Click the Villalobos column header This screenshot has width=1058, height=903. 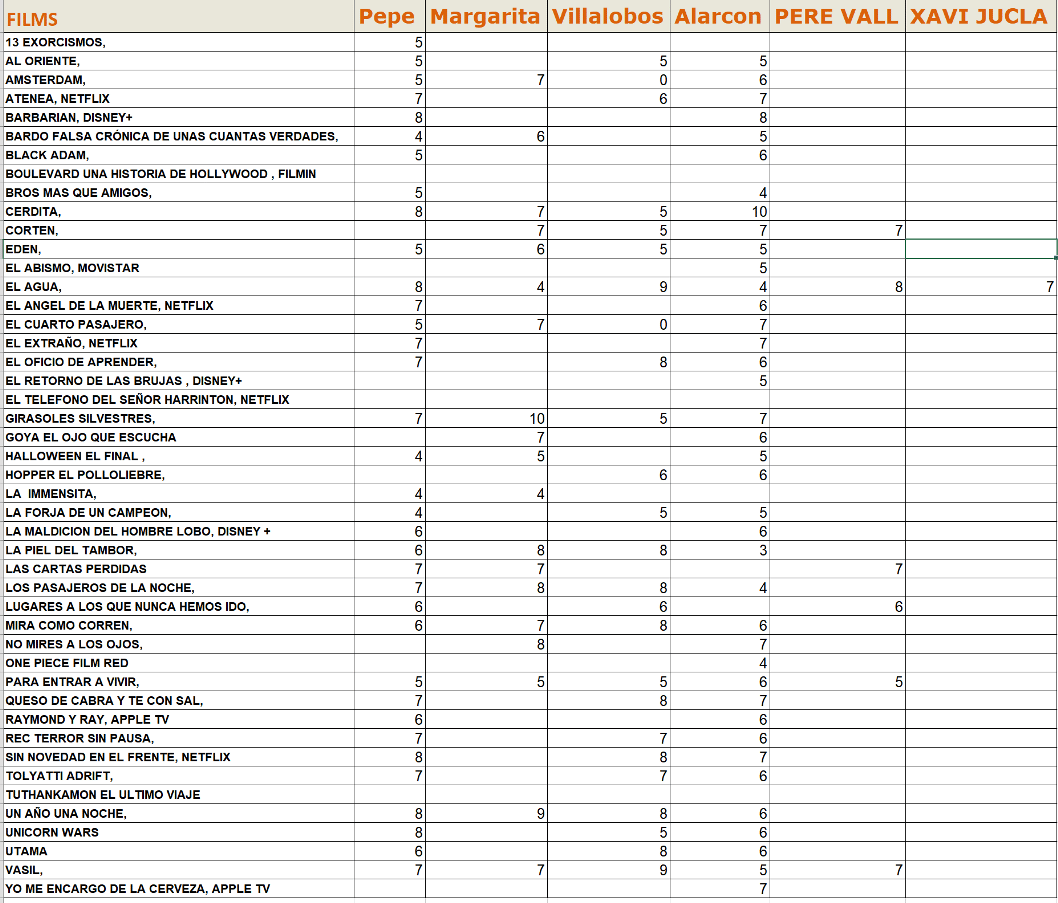pyautogui.click(x=609, y=17)
